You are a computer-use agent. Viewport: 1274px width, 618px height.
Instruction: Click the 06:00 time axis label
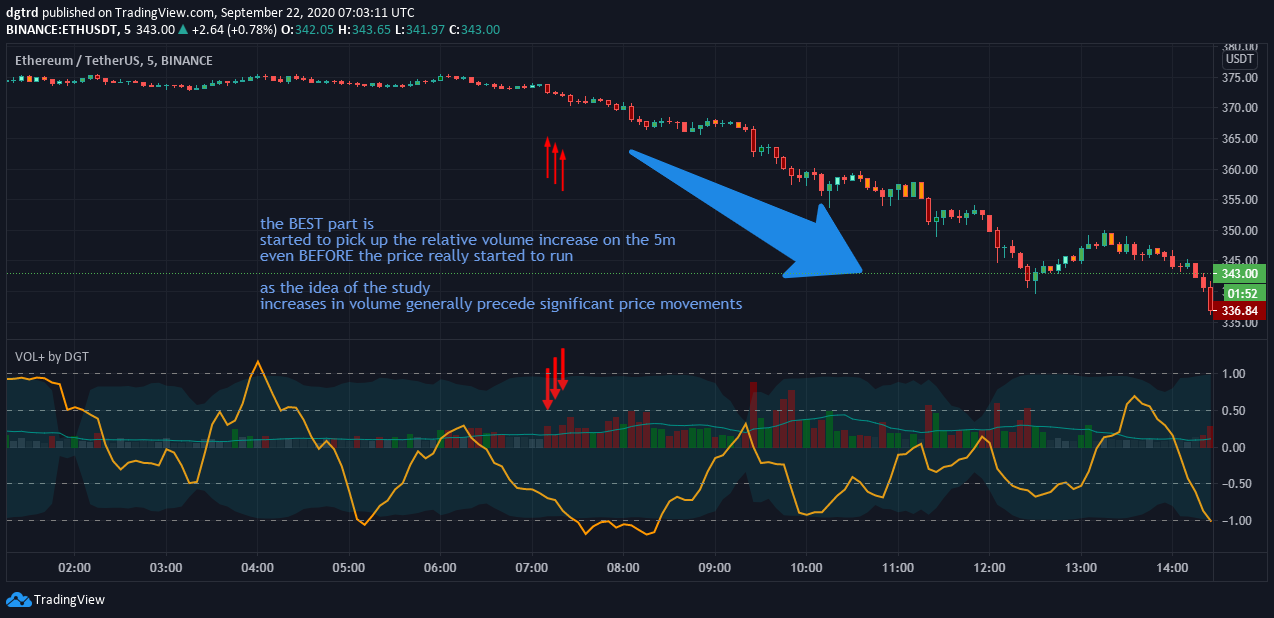point(441,568)
